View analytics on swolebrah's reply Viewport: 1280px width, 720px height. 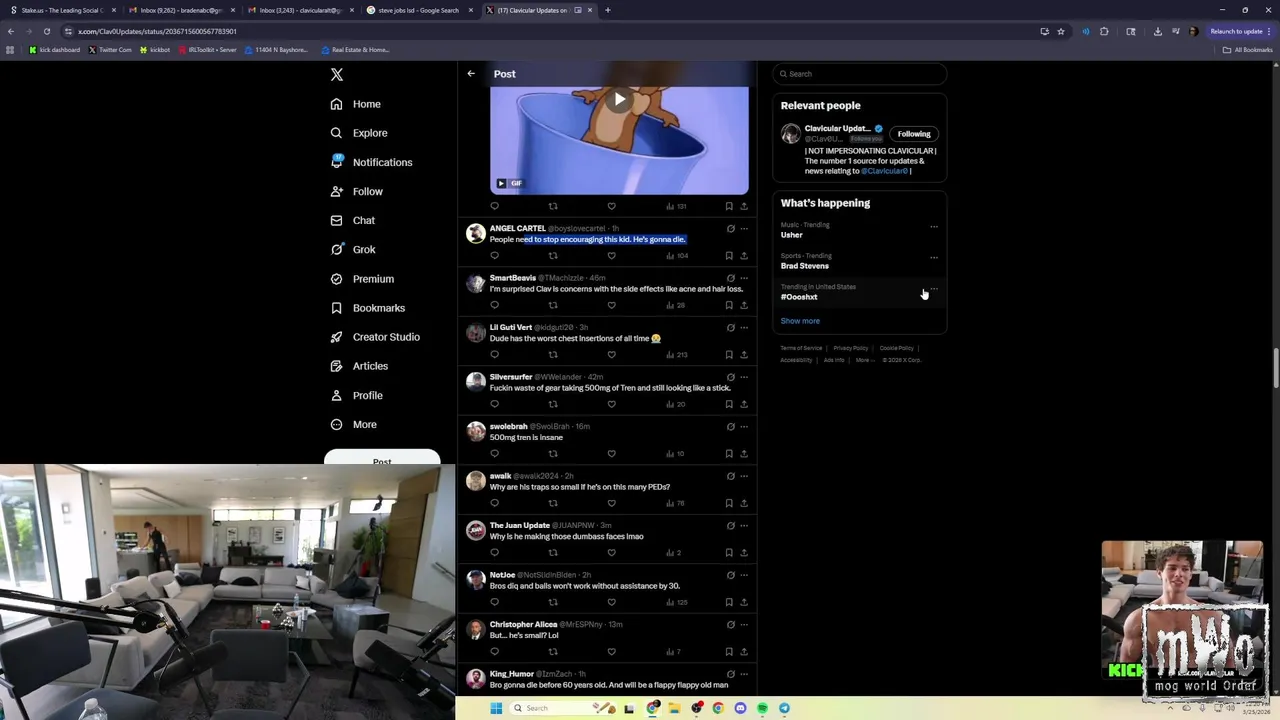[676, 454]
